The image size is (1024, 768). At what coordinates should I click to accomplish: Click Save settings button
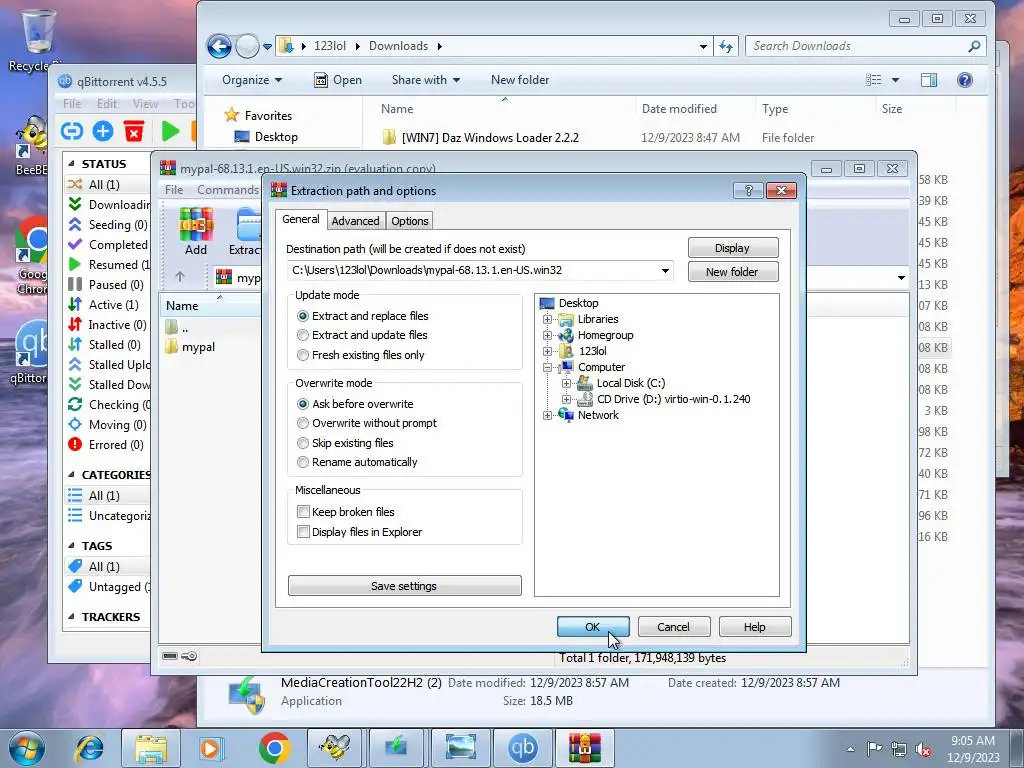click(x=404, y=586)
